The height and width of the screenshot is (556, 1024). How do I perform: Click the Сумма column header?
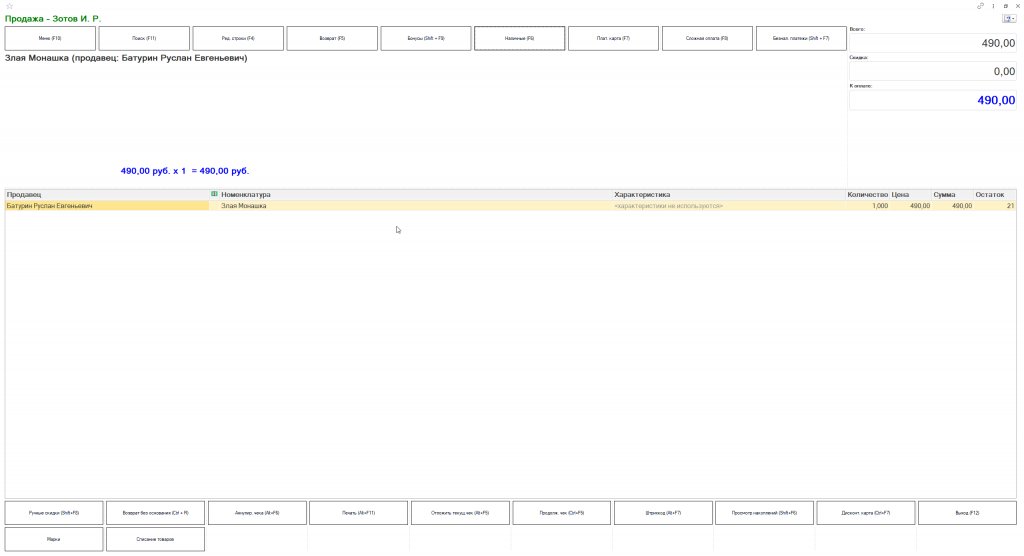(x=952, y=195)
